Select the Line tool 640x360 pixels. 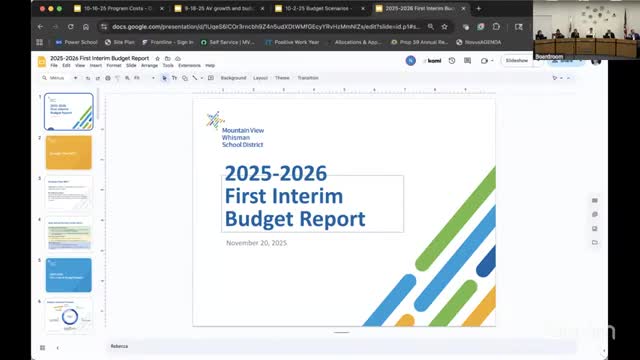[195, 78]
